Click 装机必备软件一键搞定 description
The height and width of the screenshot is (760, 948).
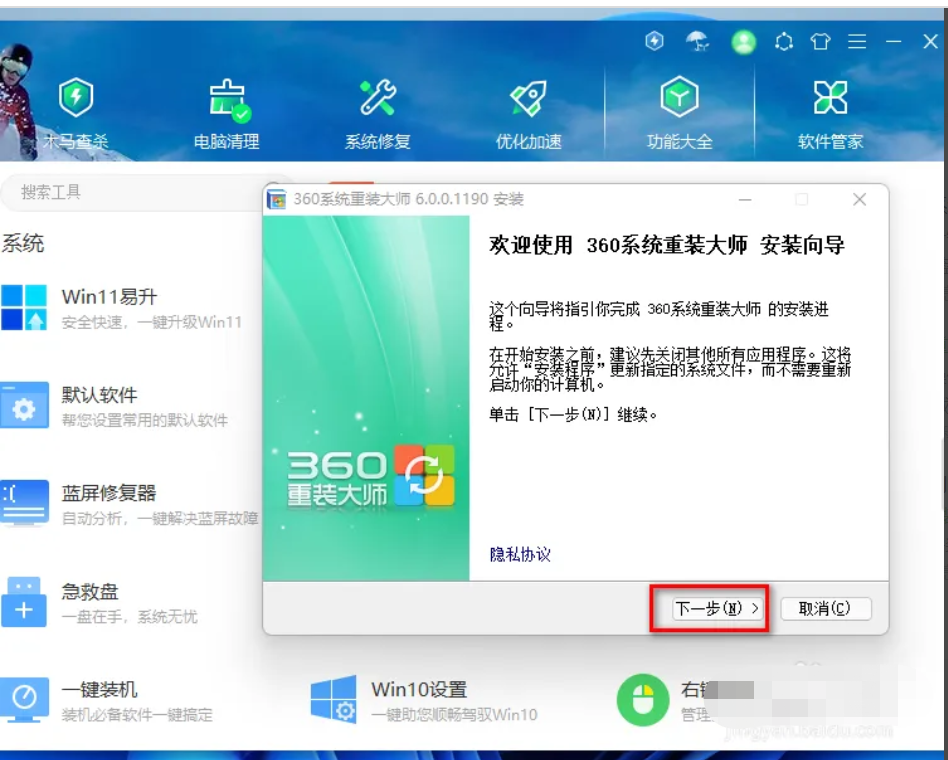pos(137,715)
